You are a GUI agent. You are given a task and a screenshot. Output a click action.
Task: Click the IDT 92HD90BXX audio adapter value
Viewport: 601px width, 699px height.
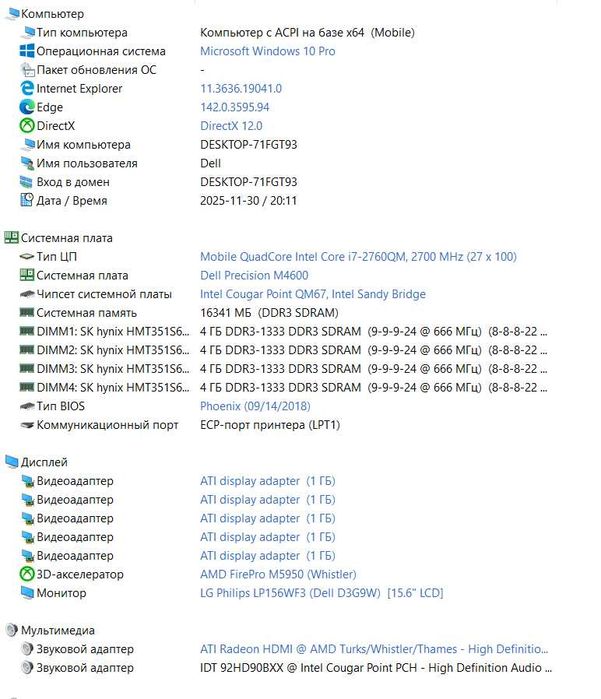(x=375, y=668)
